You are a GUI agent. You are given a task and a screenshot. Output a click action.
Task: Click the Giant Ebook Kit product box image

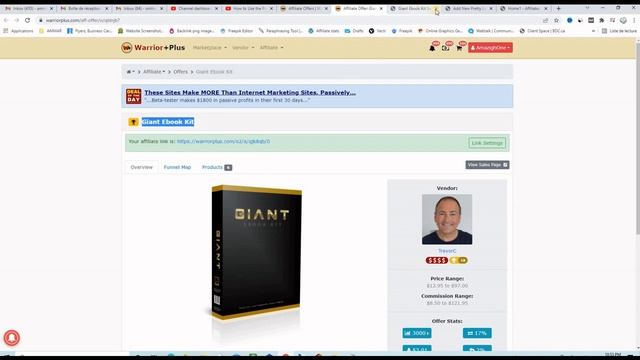(x=256, y=252)
